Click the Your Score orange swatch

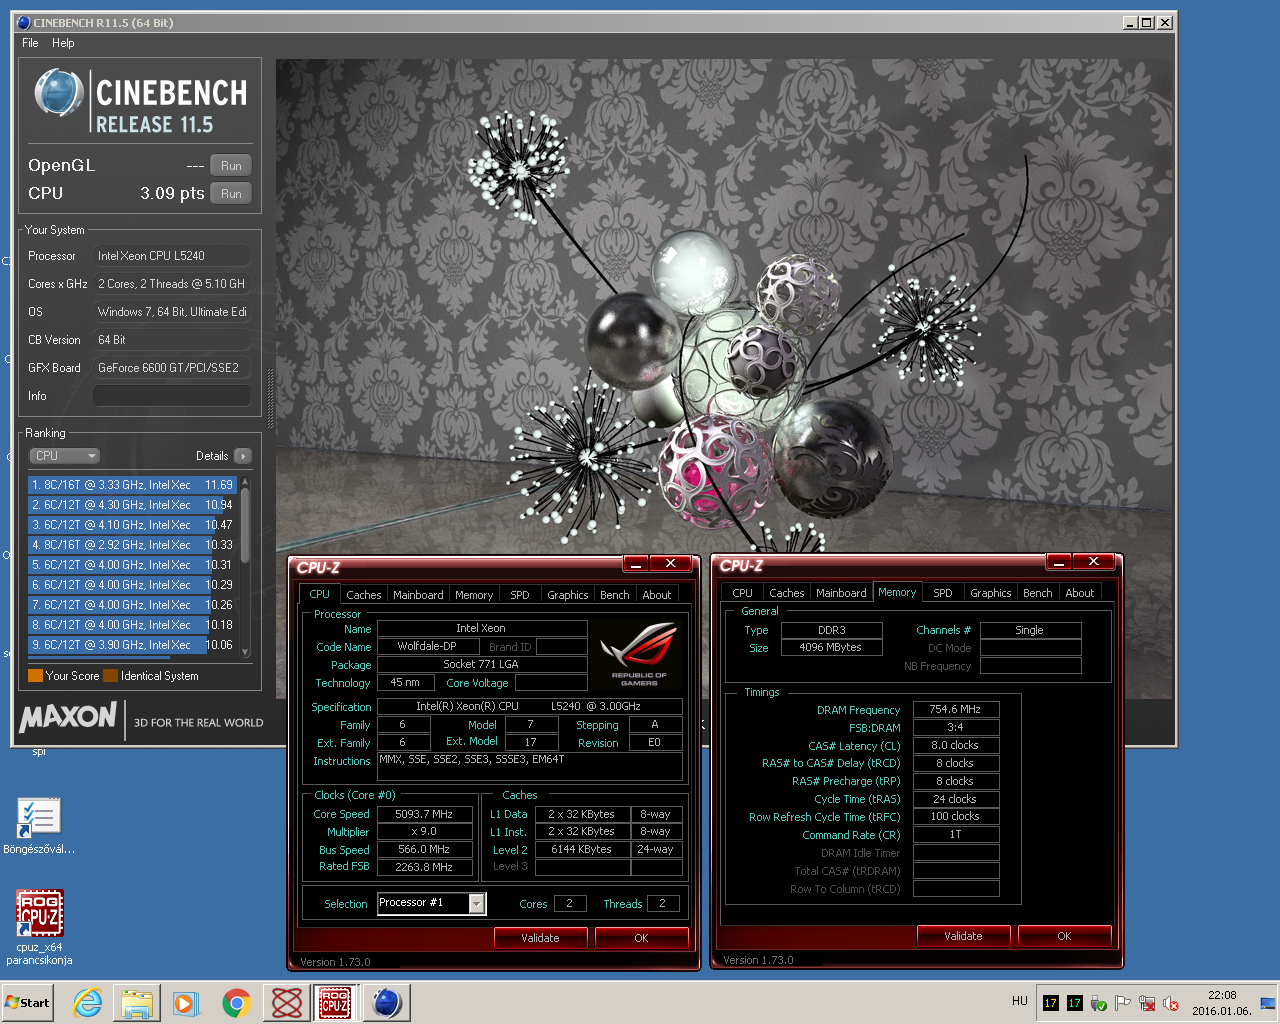point(35,676)
